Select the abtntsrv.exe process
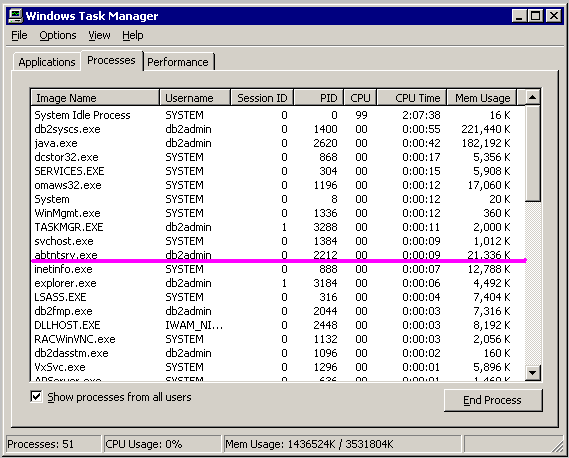Screen dimensions: 569x458 tap(278, 255)
